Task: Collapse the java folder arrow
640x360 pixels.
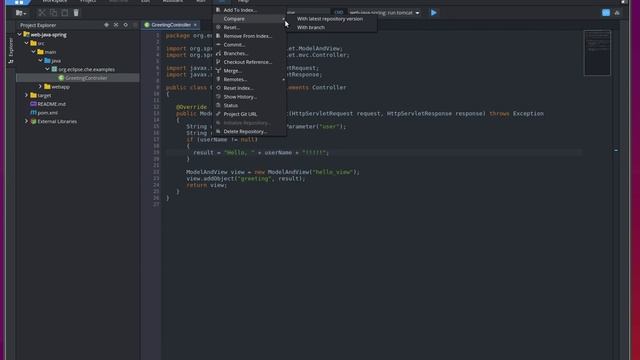Action: click(x=40, y=60)
